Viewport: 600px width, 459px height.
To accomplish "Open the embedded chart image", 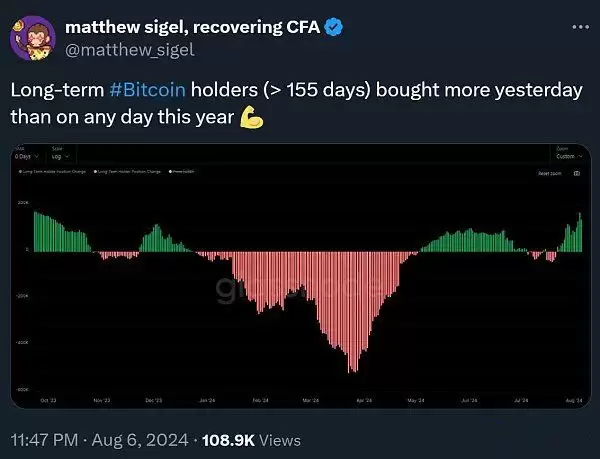I will point(300,275).
